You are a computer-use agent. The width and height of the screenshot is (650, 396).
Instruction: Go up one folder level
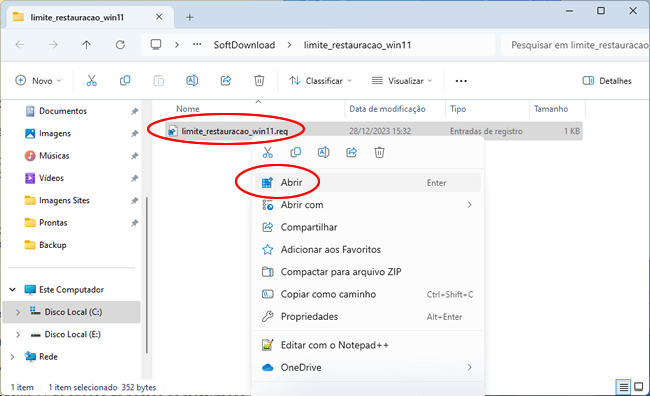click(86, 45)
